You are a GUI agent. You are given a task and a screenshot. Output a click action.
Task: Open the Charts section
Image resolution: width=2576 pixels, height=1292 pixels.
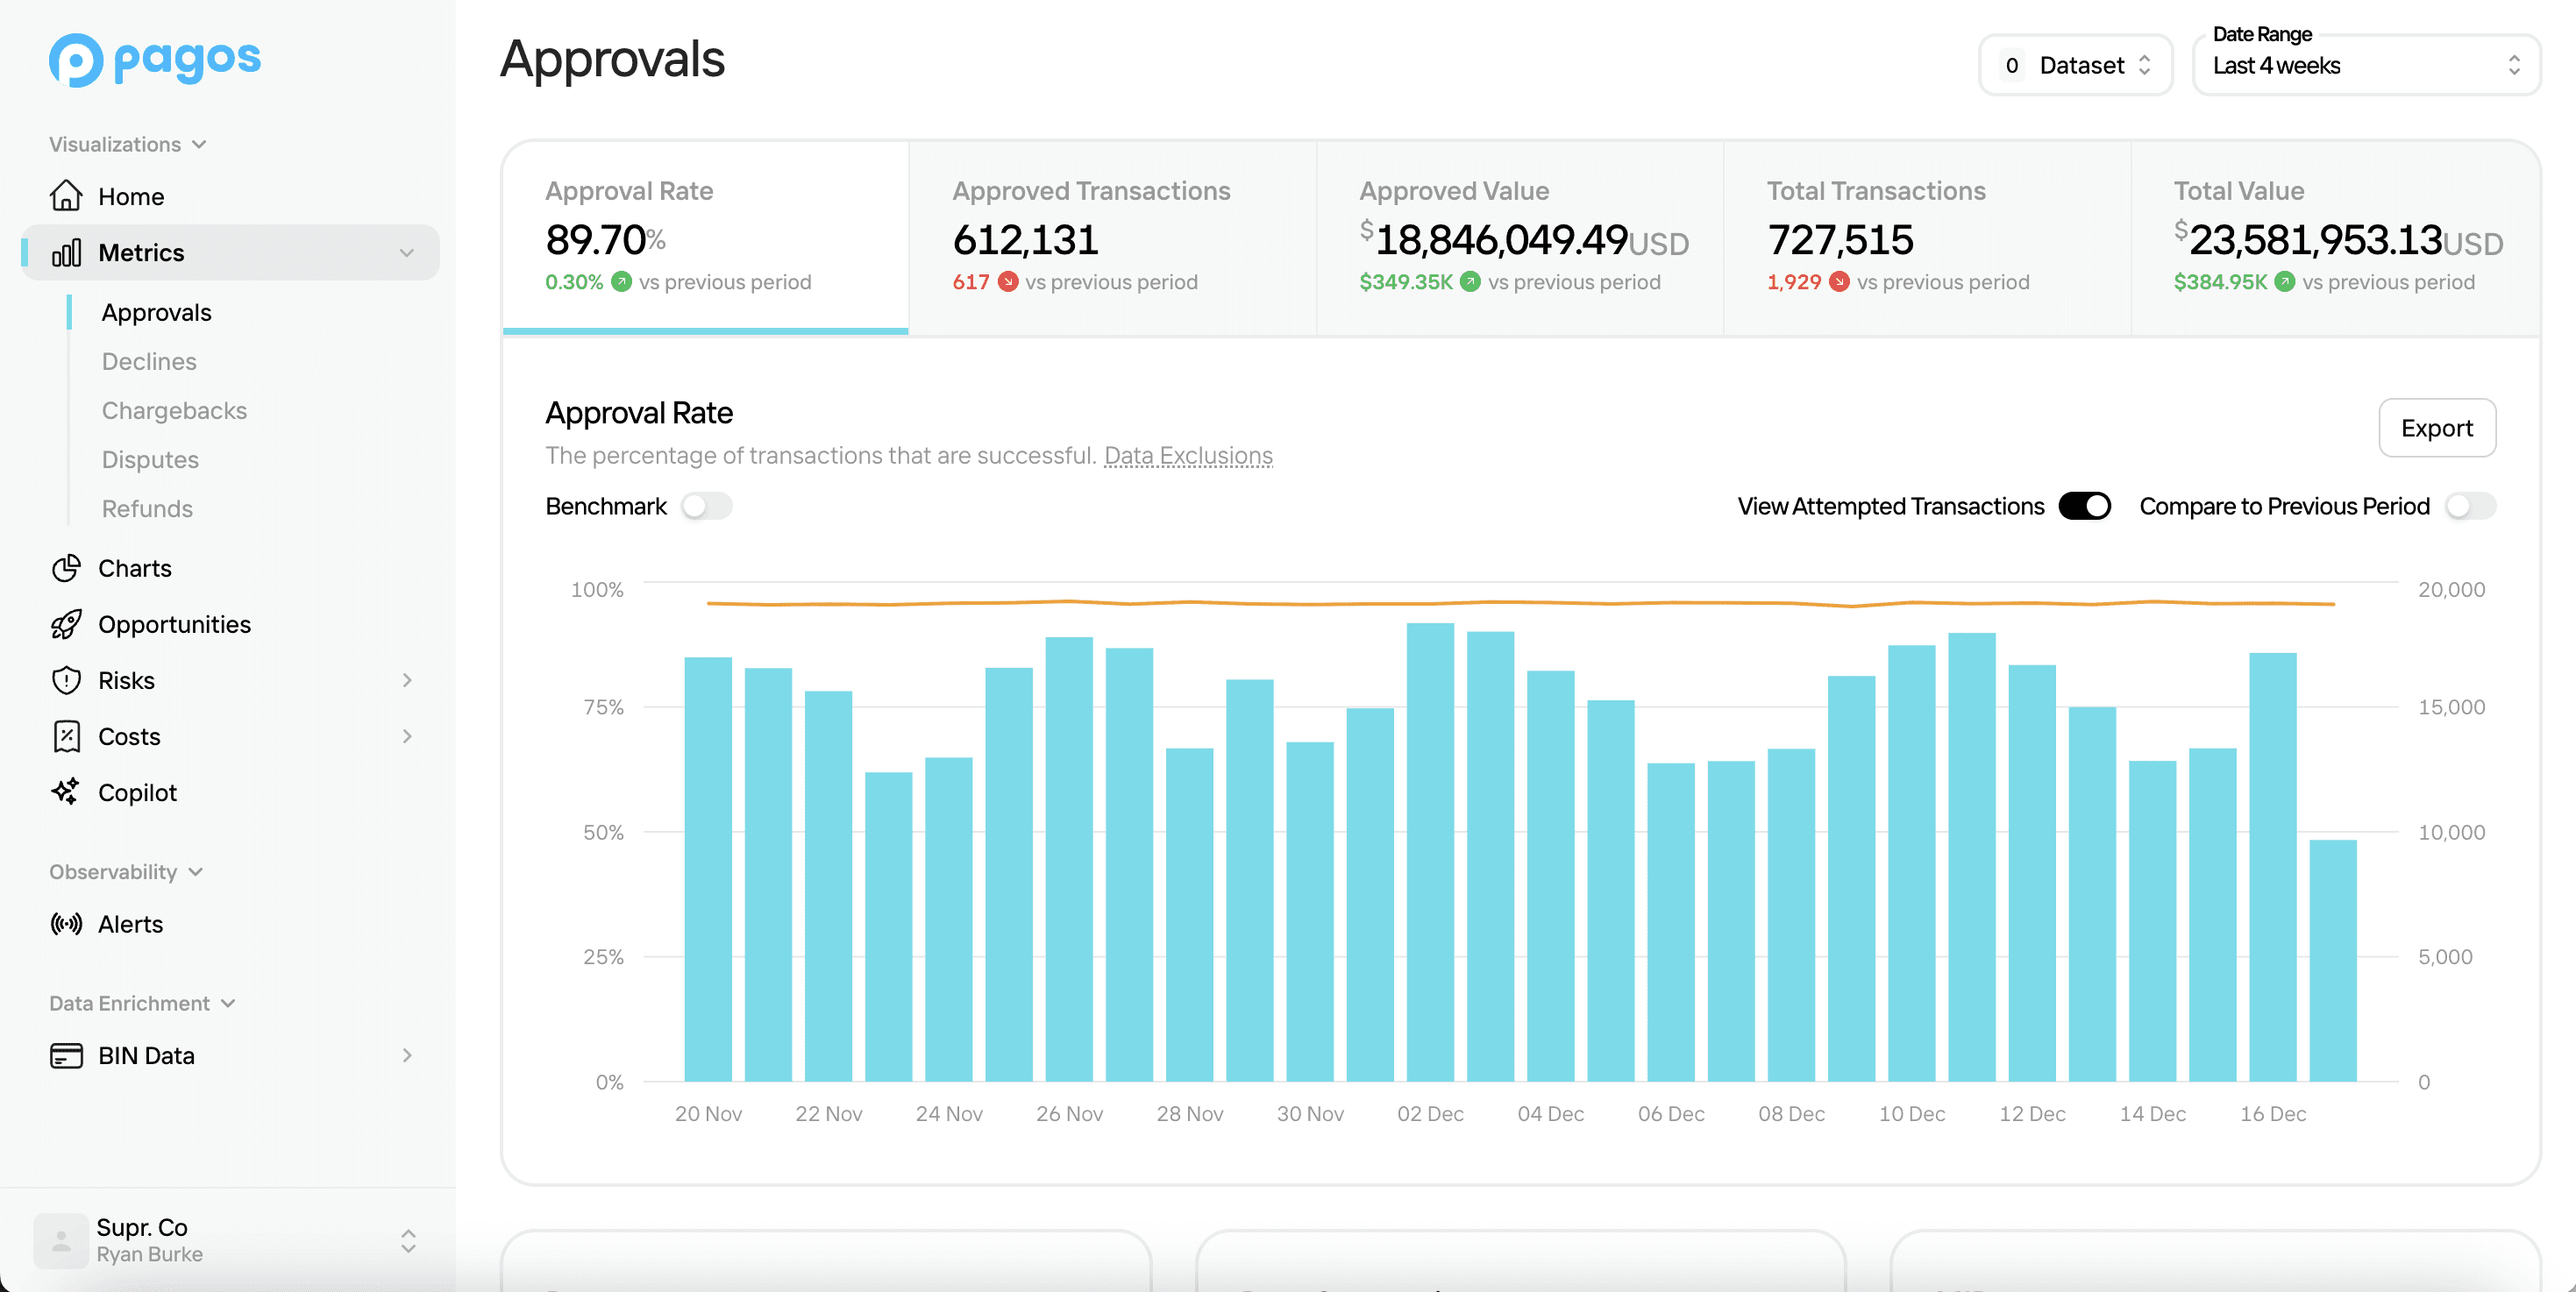tap(135, 567)
